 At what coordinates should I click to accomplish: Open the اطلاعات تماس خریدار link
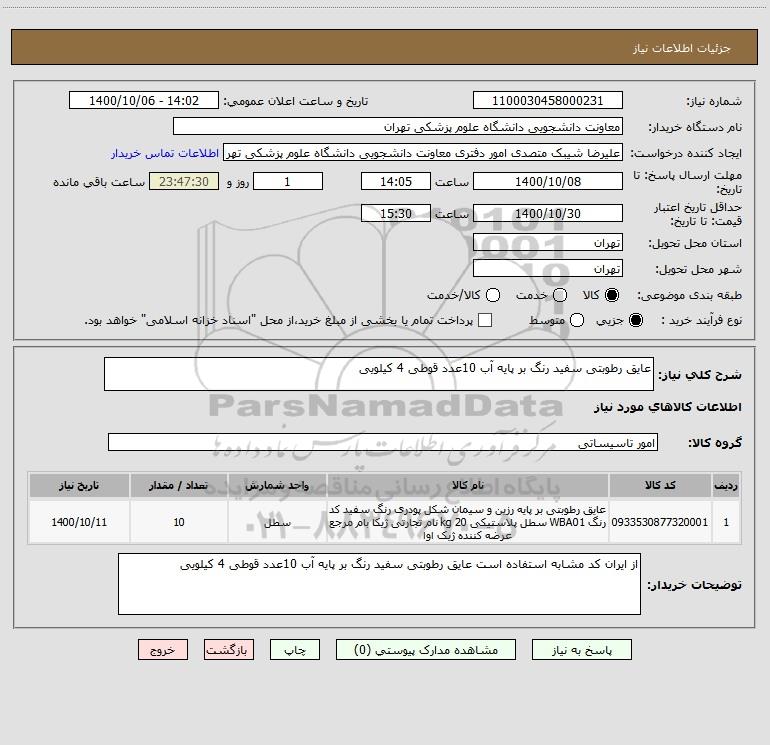click(165, 153)
